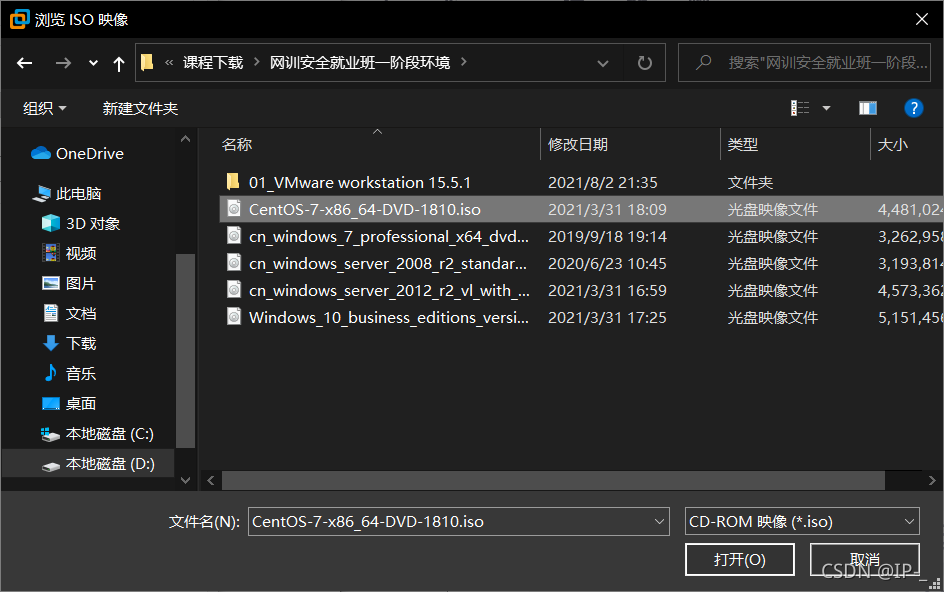Select Windows_10_business_editions file
944x592 pixels.
coord(389,318)
